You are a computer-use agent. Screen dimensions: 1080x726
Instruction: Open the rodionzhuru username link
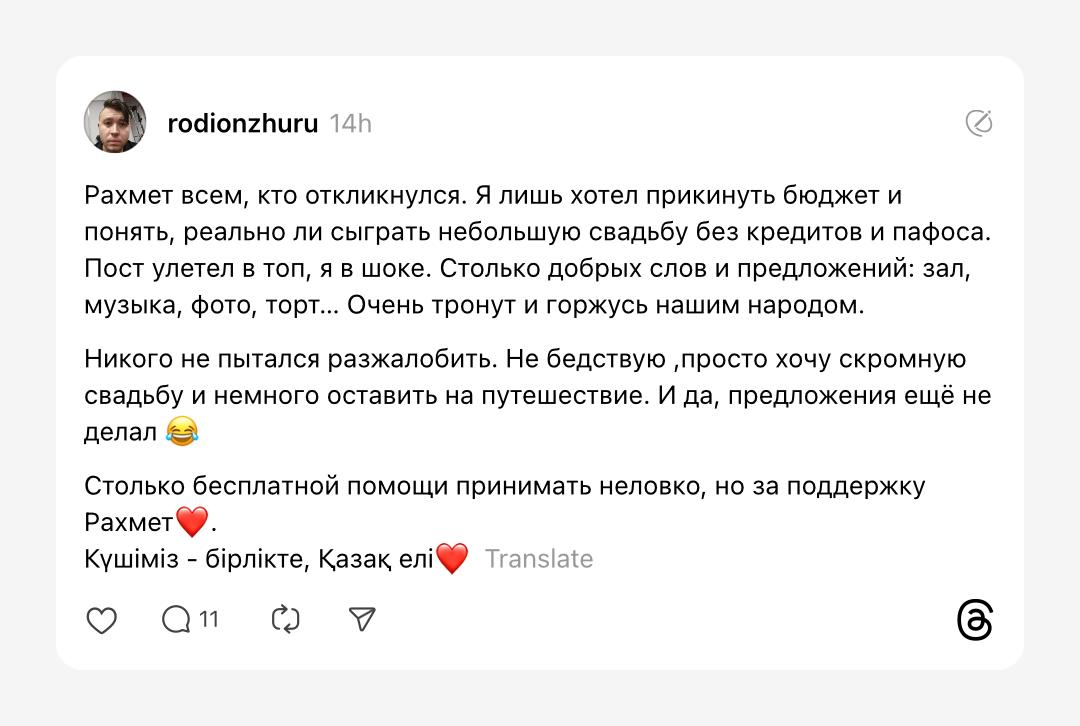[243, 123]
